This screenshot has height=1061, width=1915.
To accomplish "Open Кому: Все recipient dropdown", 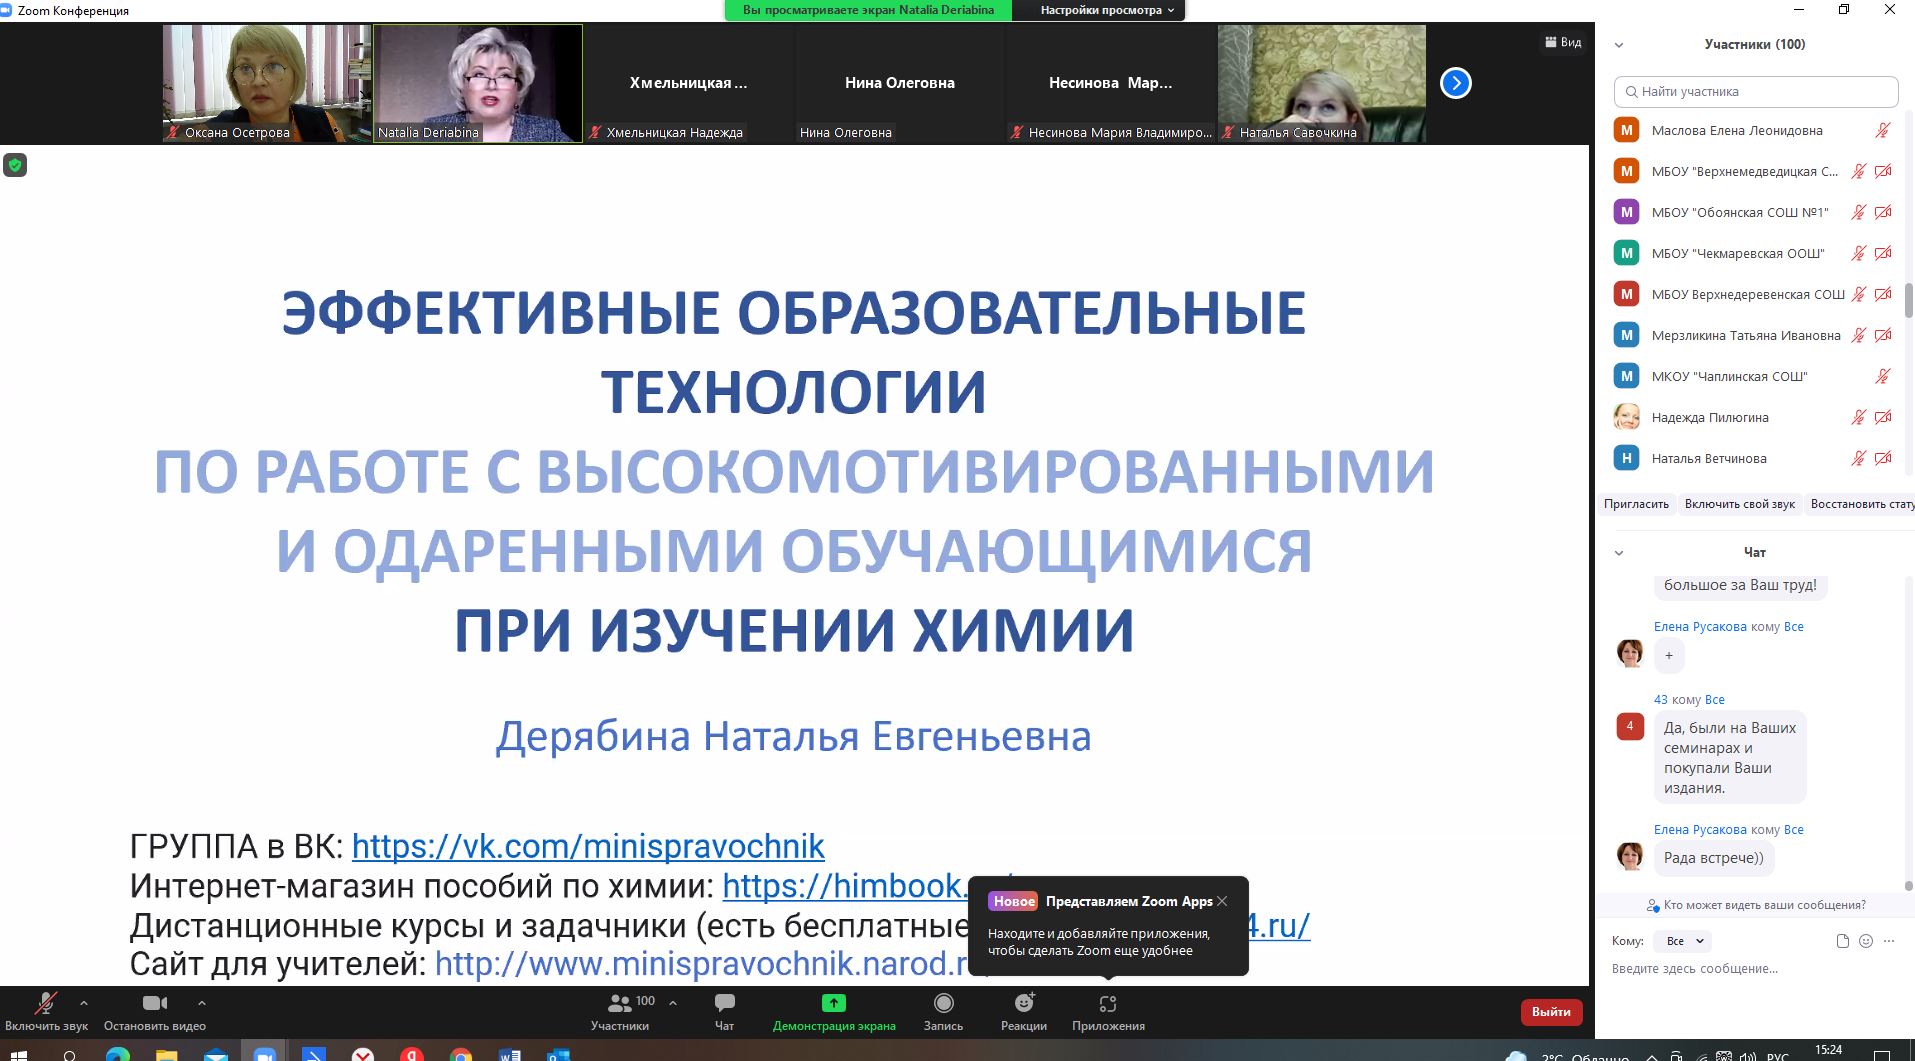I will point(1683,941).
